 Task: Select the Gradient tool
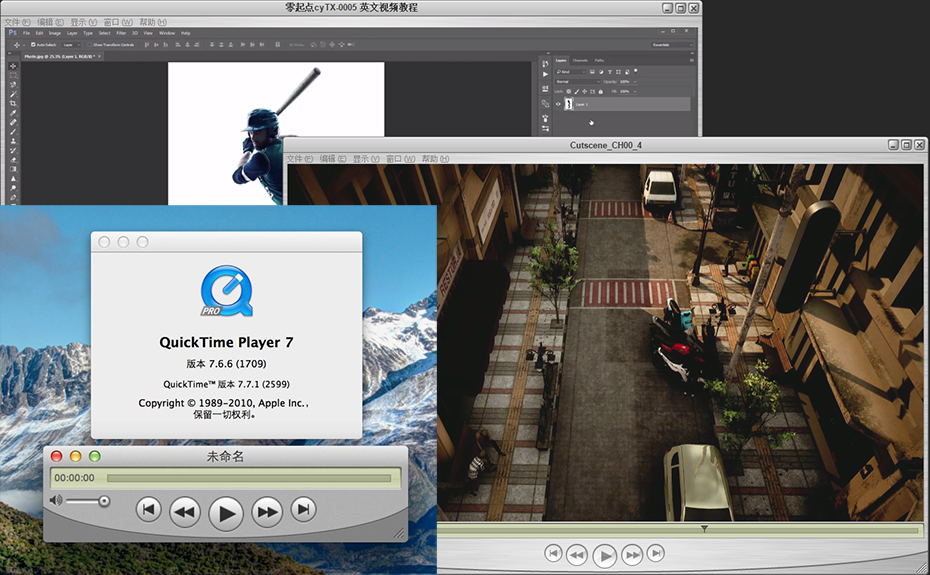click(x=13, y=169)
